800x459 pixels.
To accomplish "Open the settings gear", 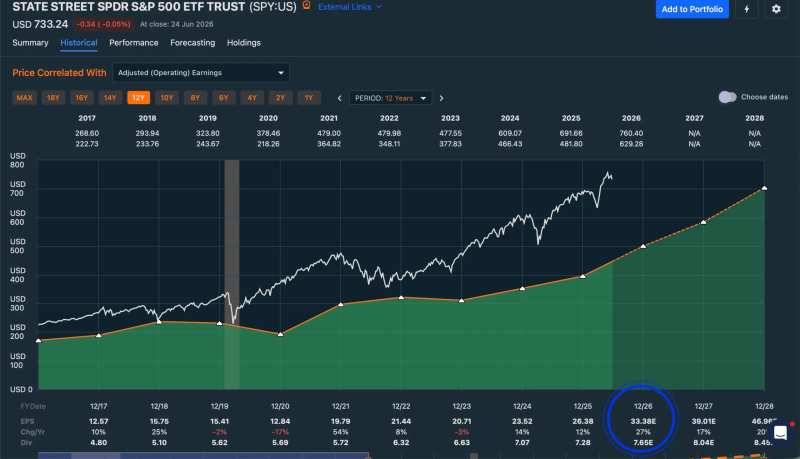I will [x=776, y=9].
